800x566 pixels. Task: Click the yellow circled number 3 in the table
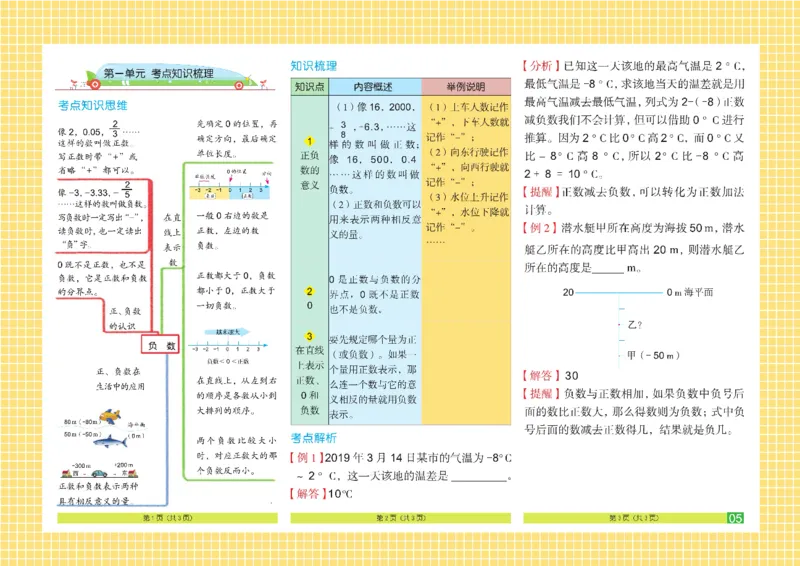pyautogui.click(x=309, y=336)
